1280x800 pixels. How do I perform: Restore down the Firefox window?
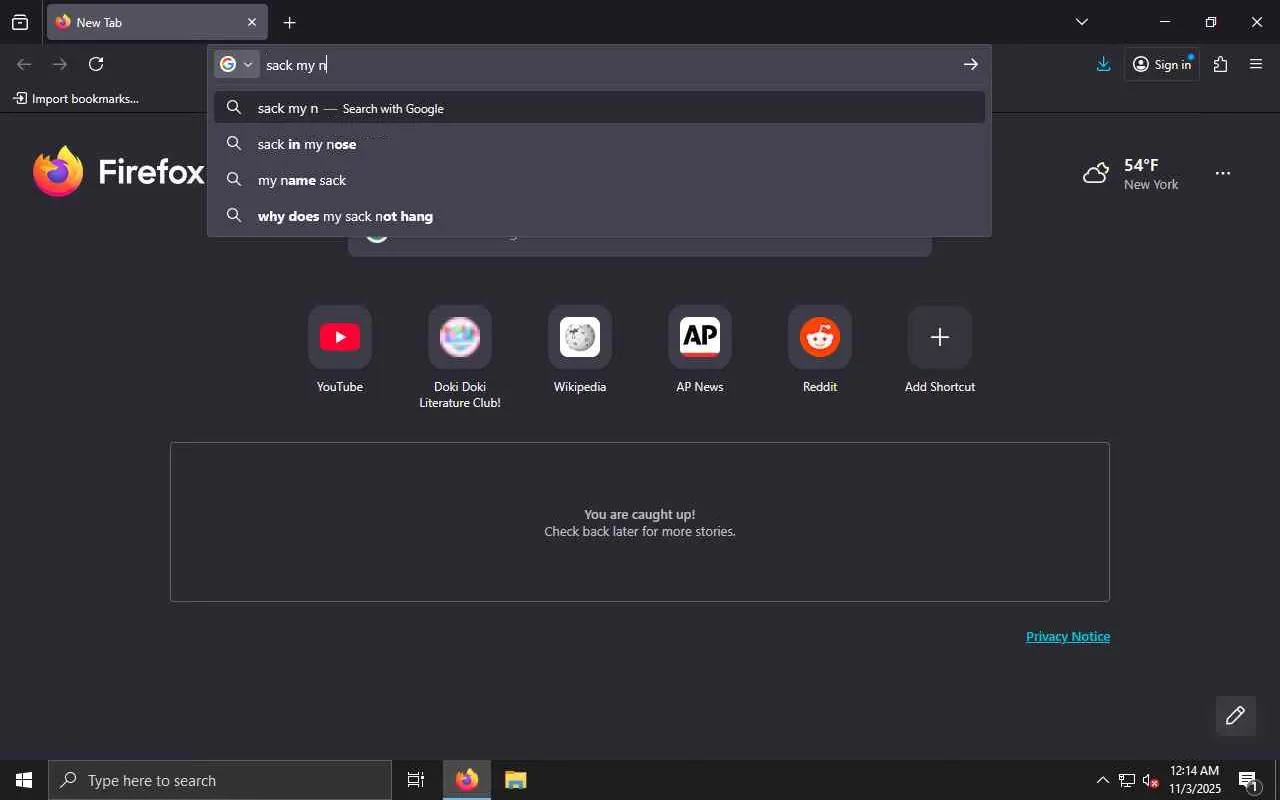[x=1210, y=22]
